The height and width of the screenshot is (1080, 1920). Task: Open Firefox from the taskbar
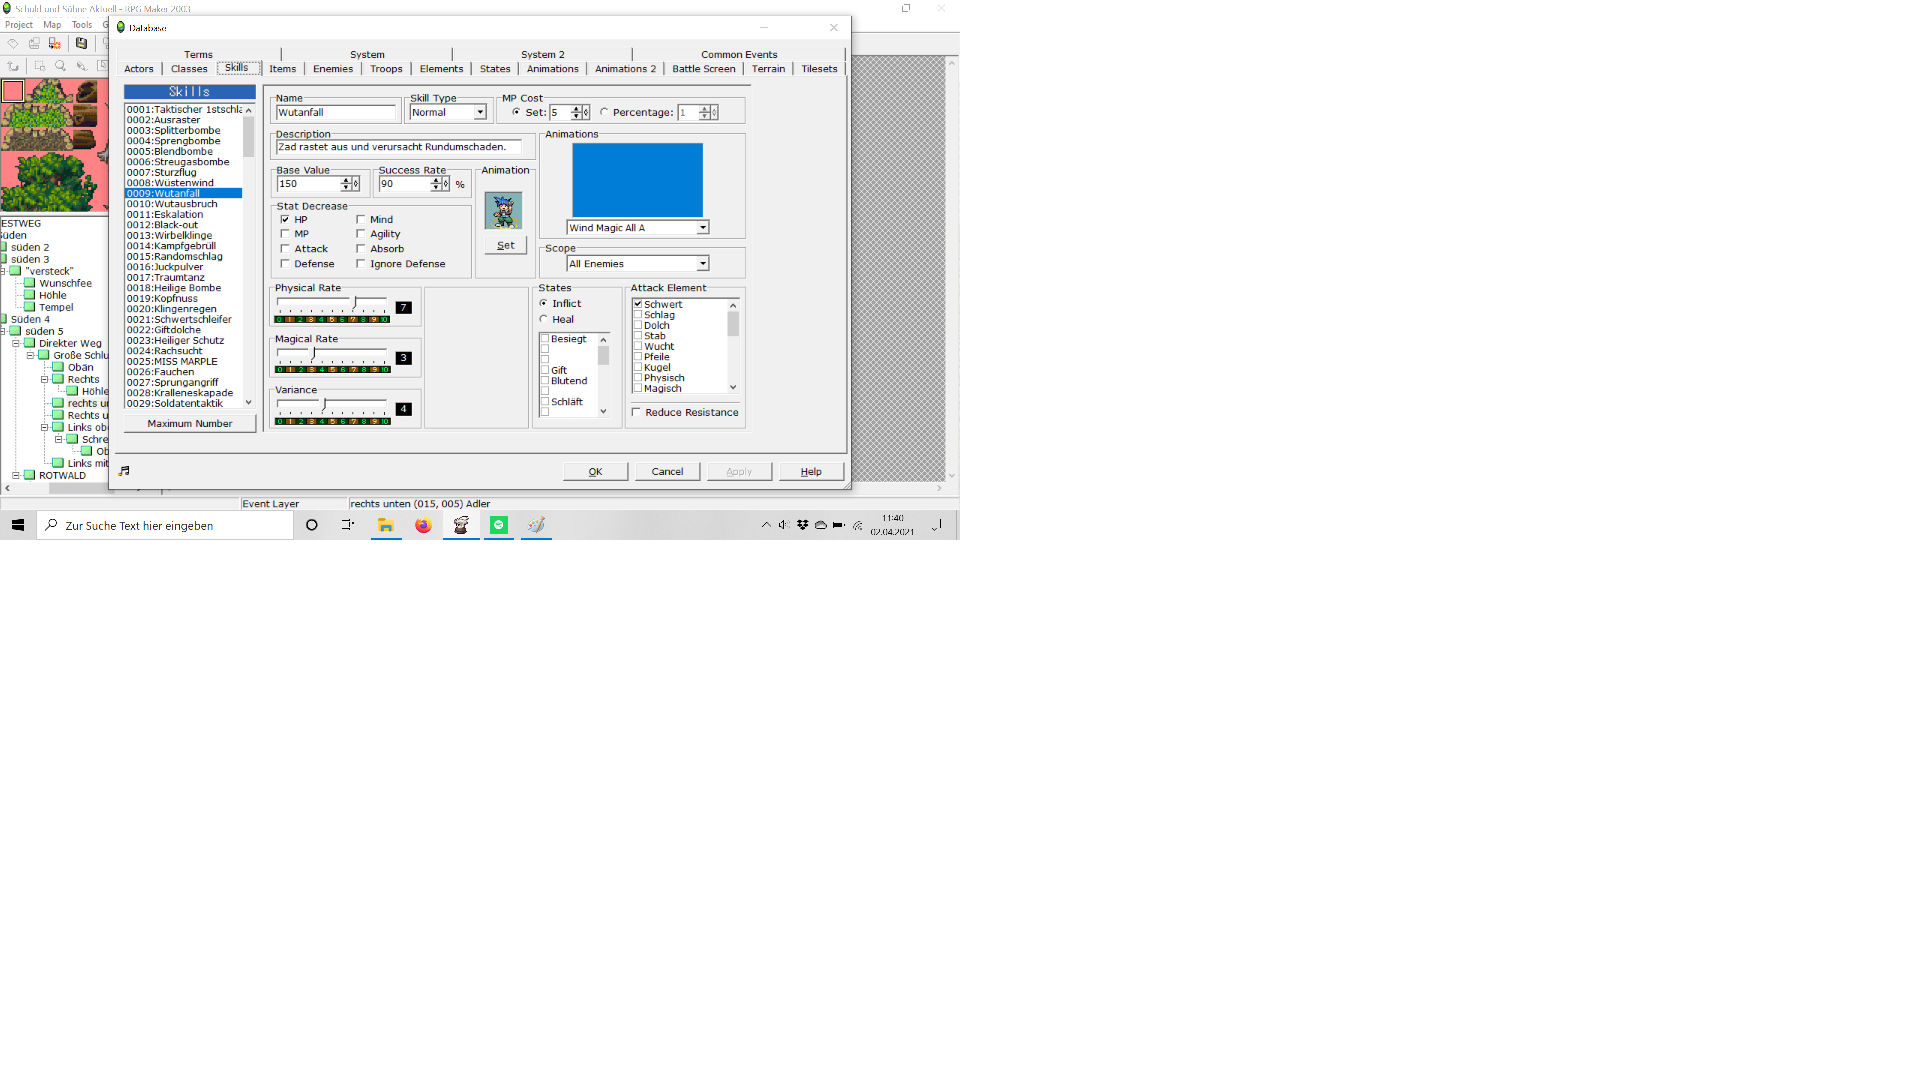pyautogui.click(x=423, y=525)
